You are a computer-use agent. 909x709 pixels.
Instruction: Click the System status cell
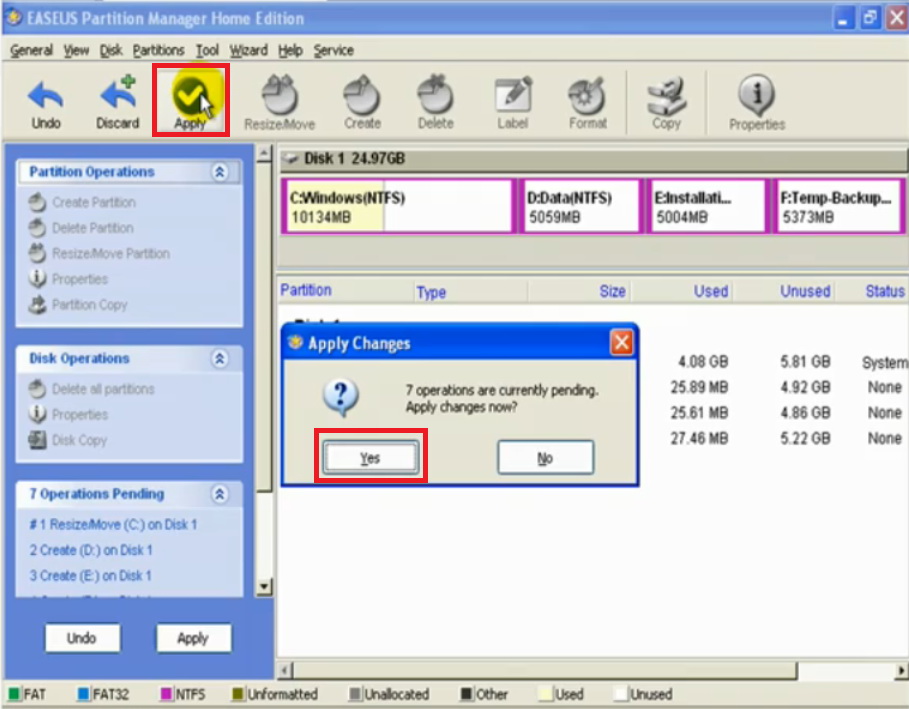(885, 362)
